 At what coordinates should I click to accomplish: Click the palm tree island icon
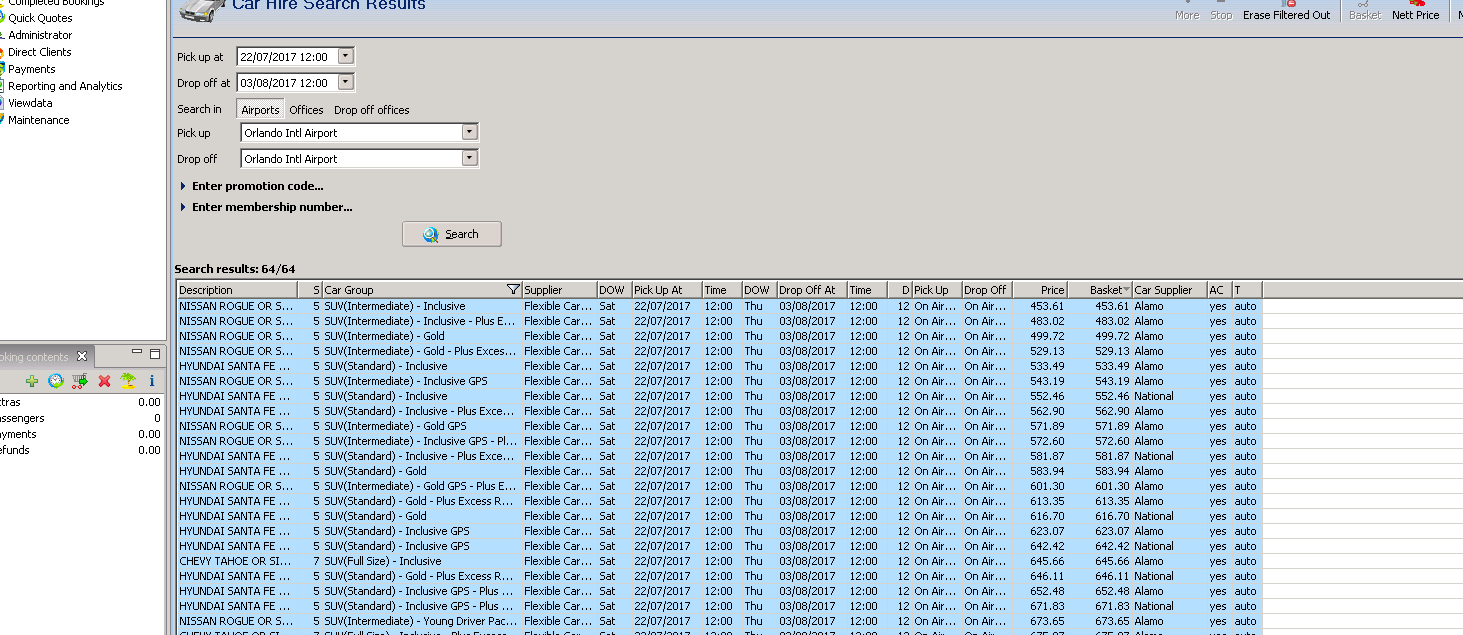coord(128,381)
